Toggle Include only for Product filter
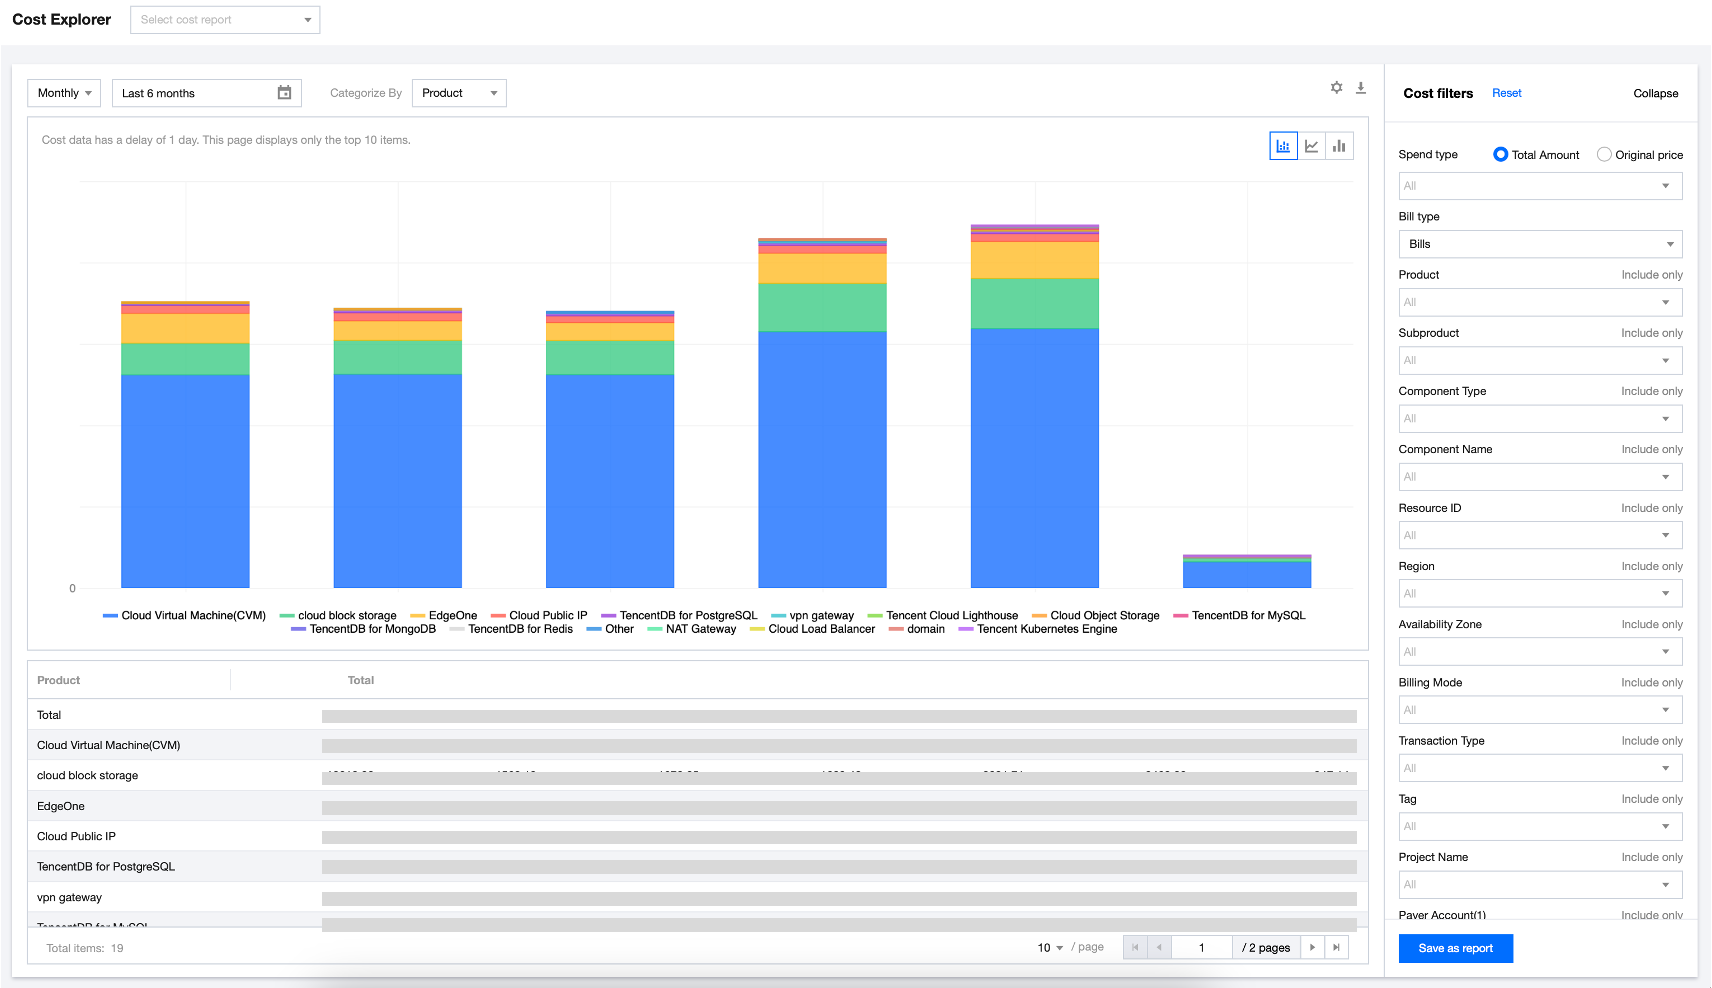Viewport: 1712px width, 988px height. point(1652,275)
